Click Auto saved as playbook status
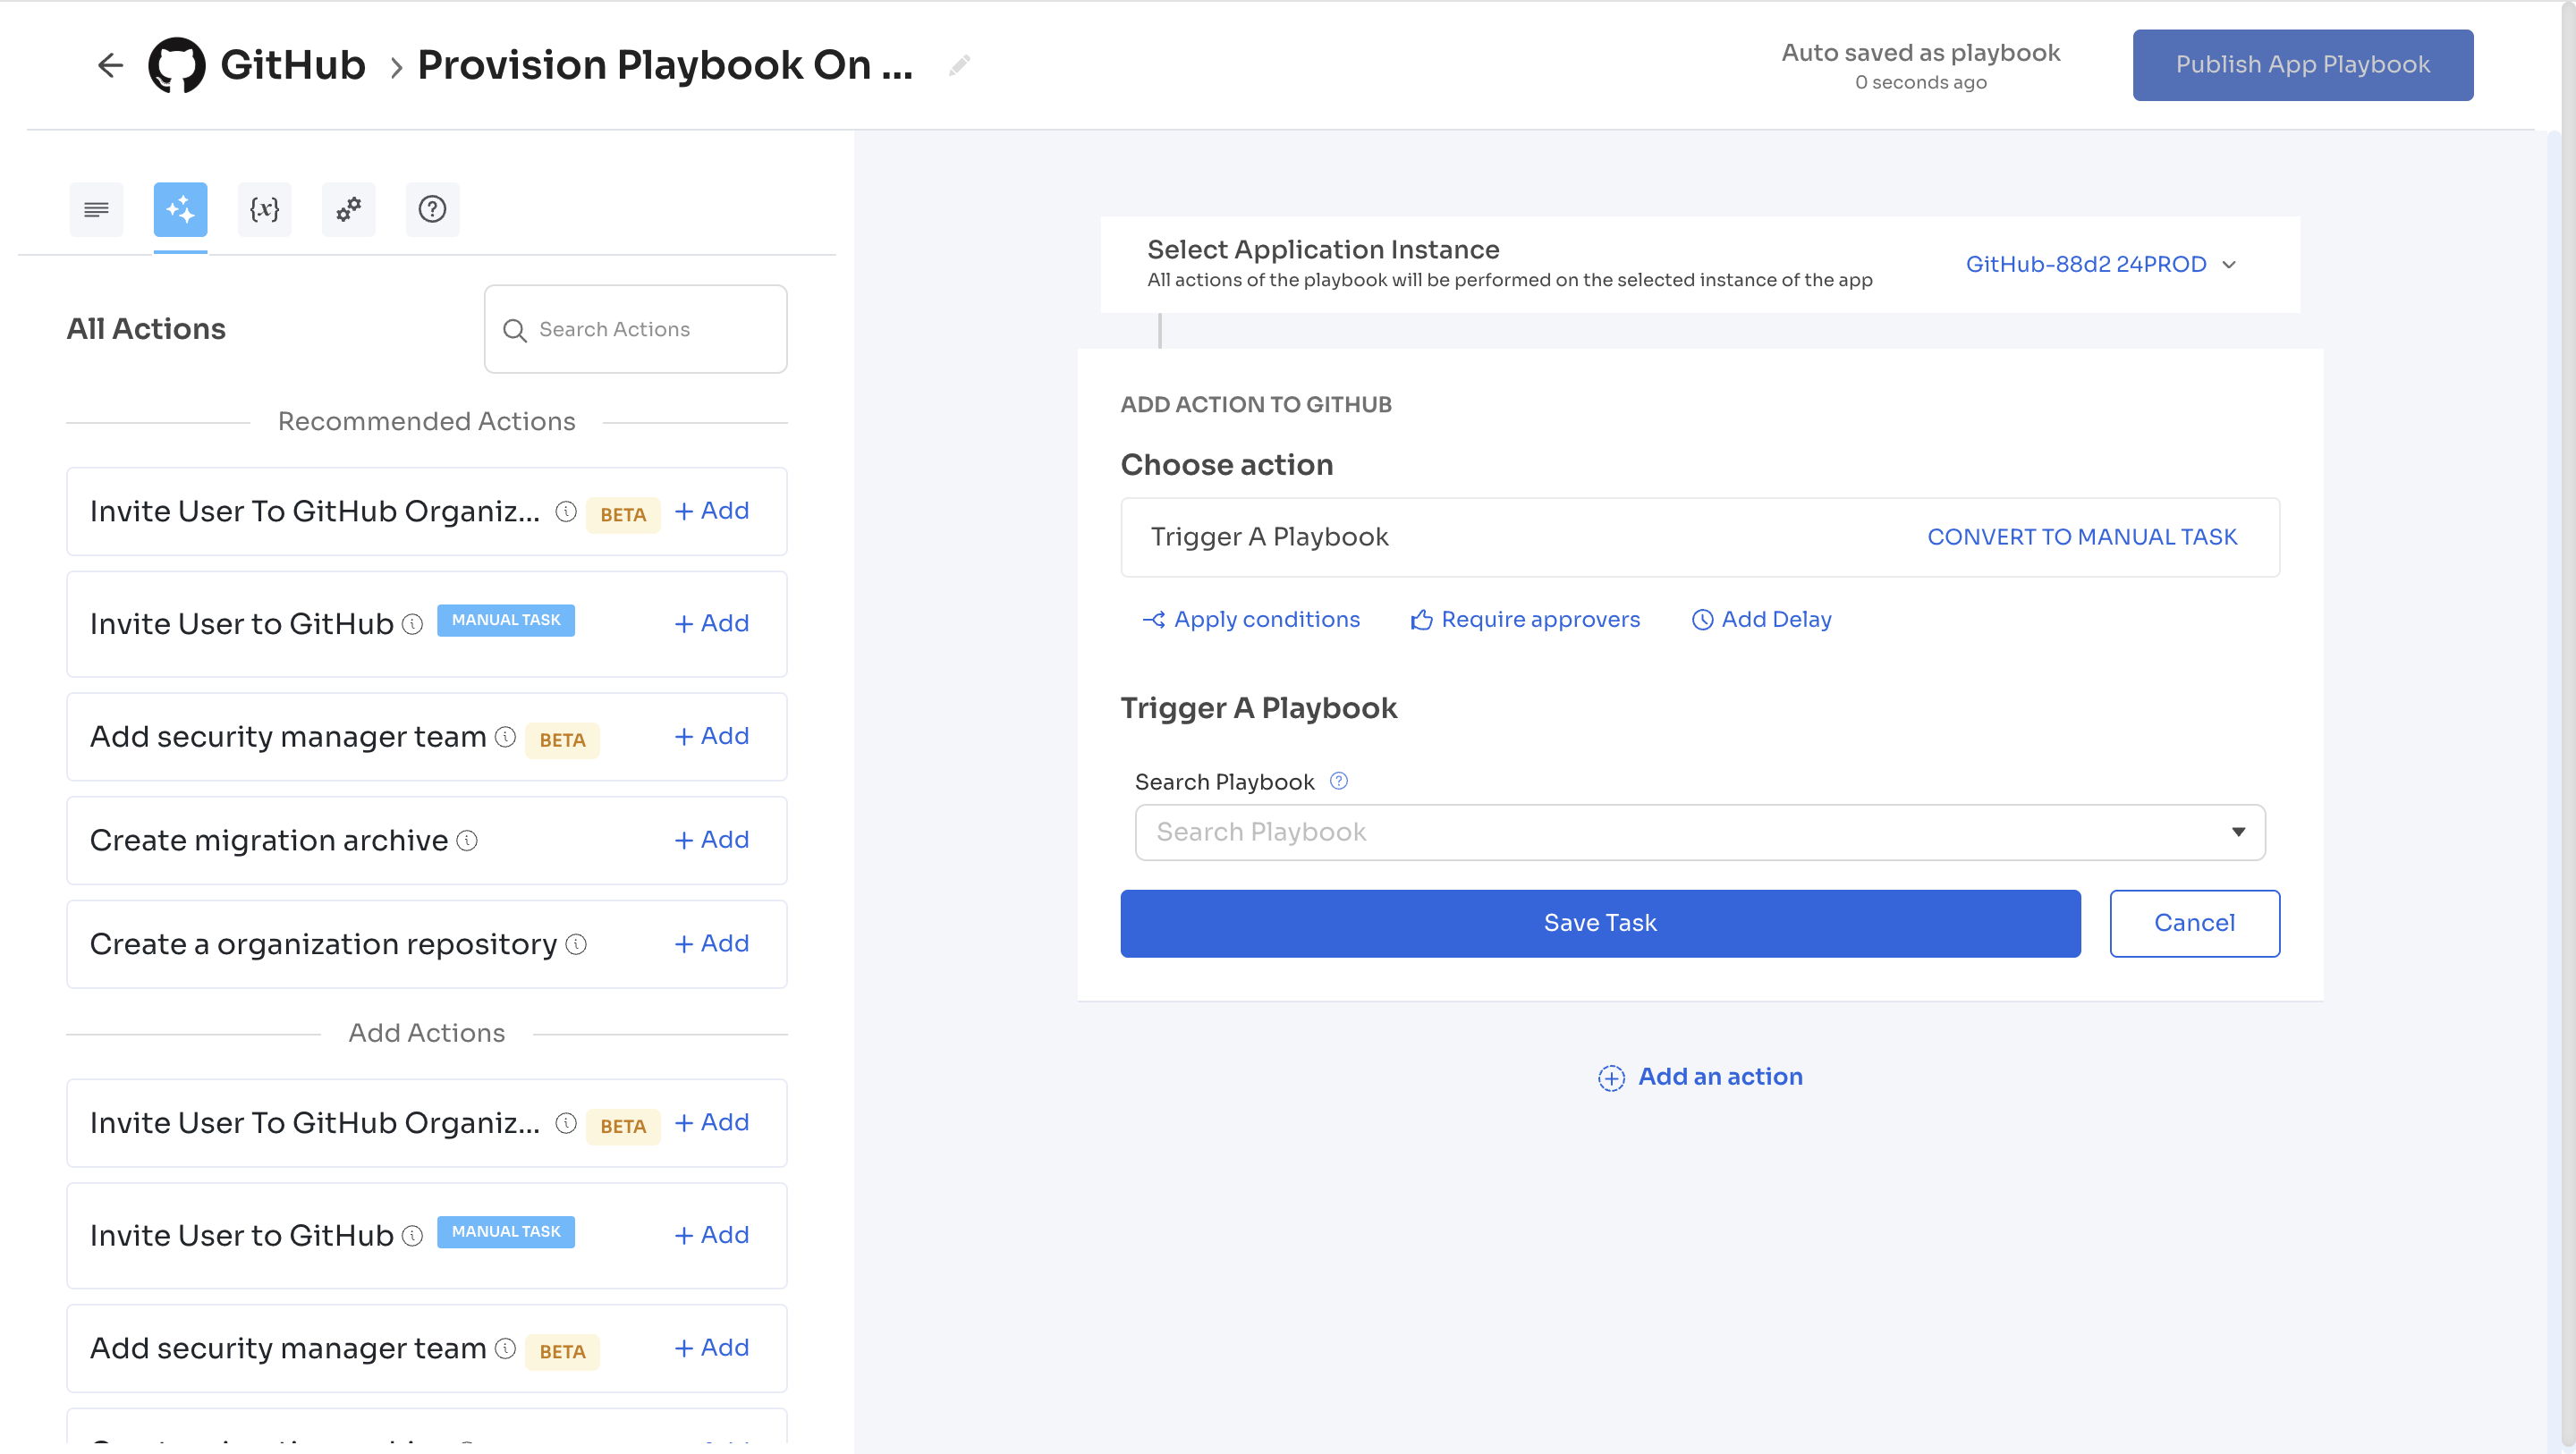2576x1454 pixels. (x=1920, y=53)
